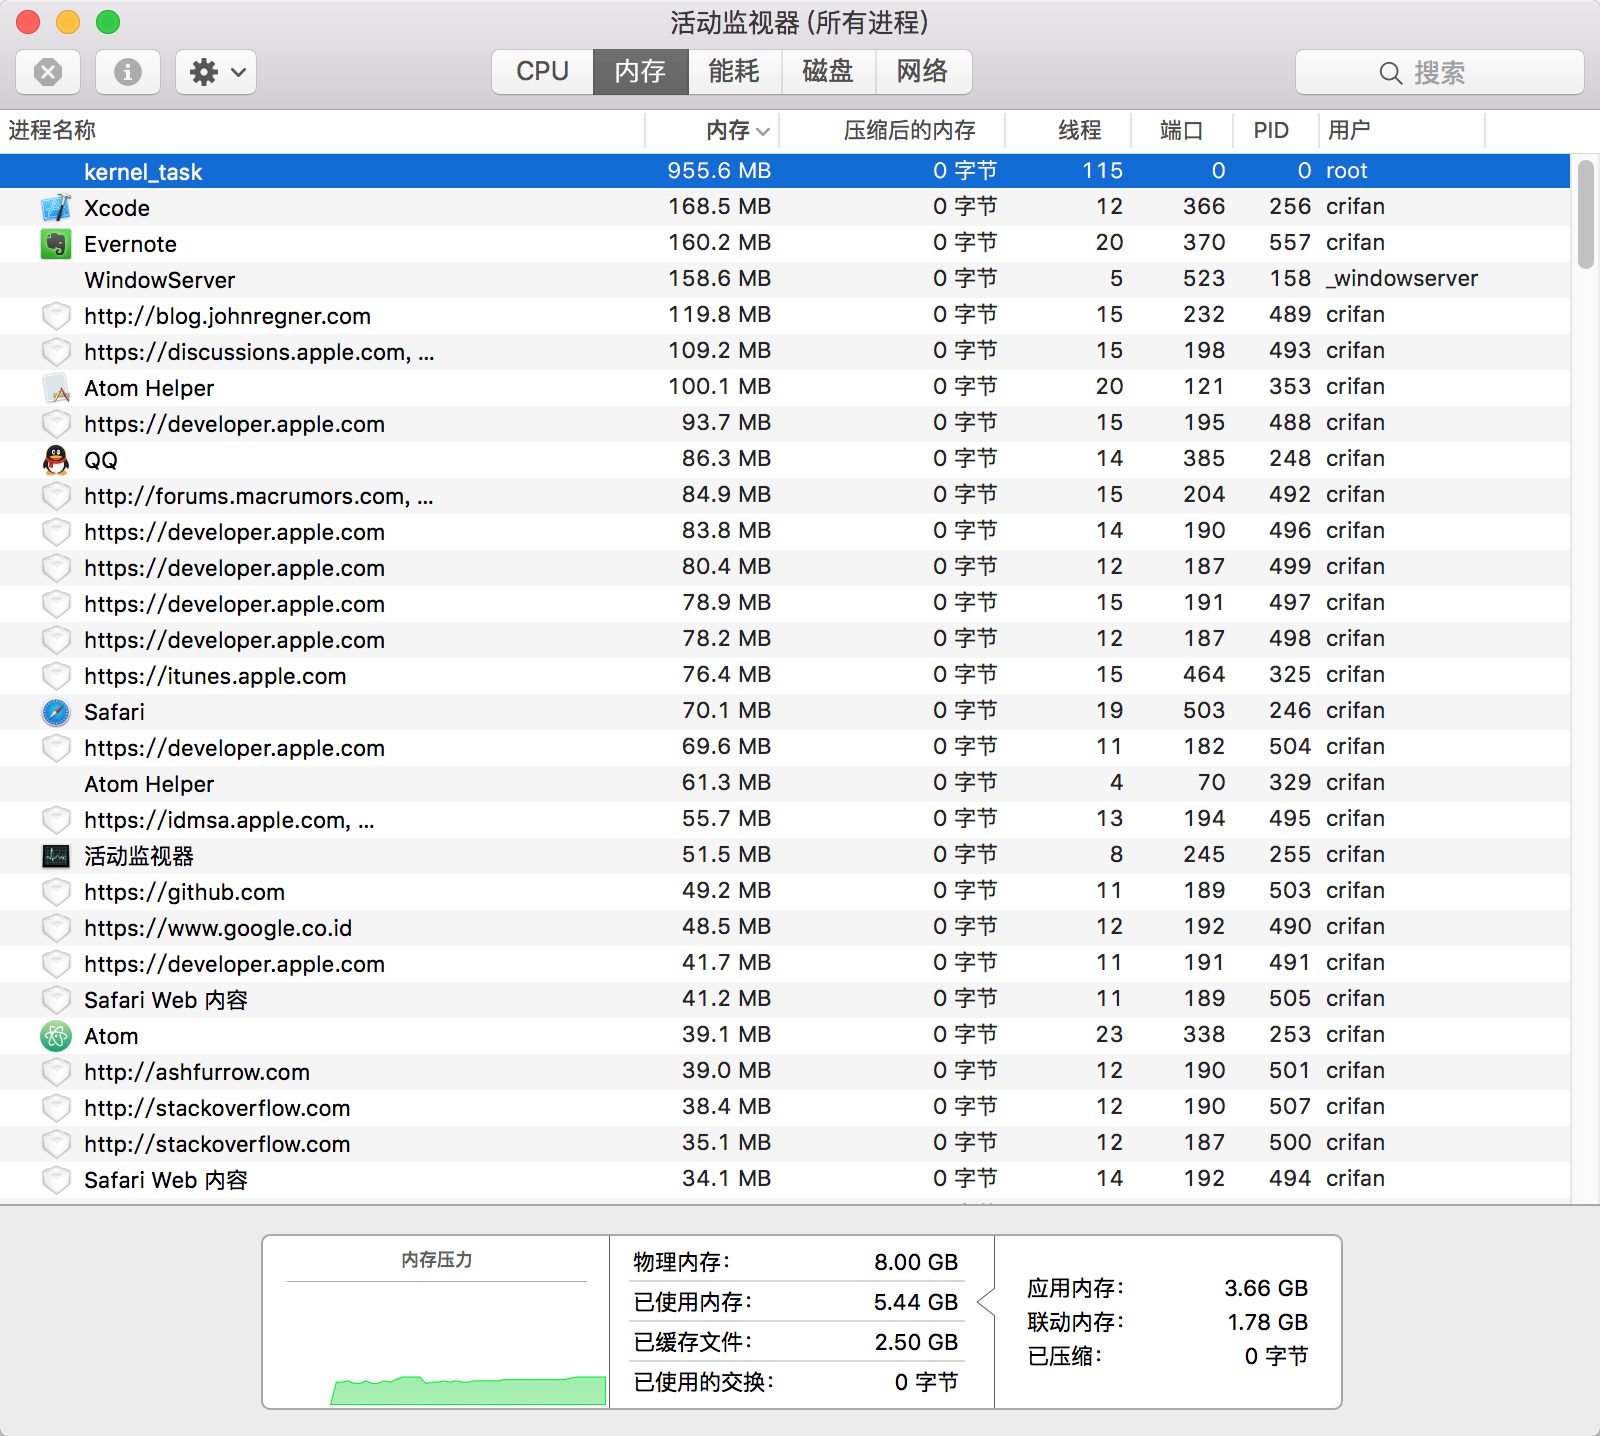Click icon of Atom Helper using 100.1 MB

coord(56,388)
